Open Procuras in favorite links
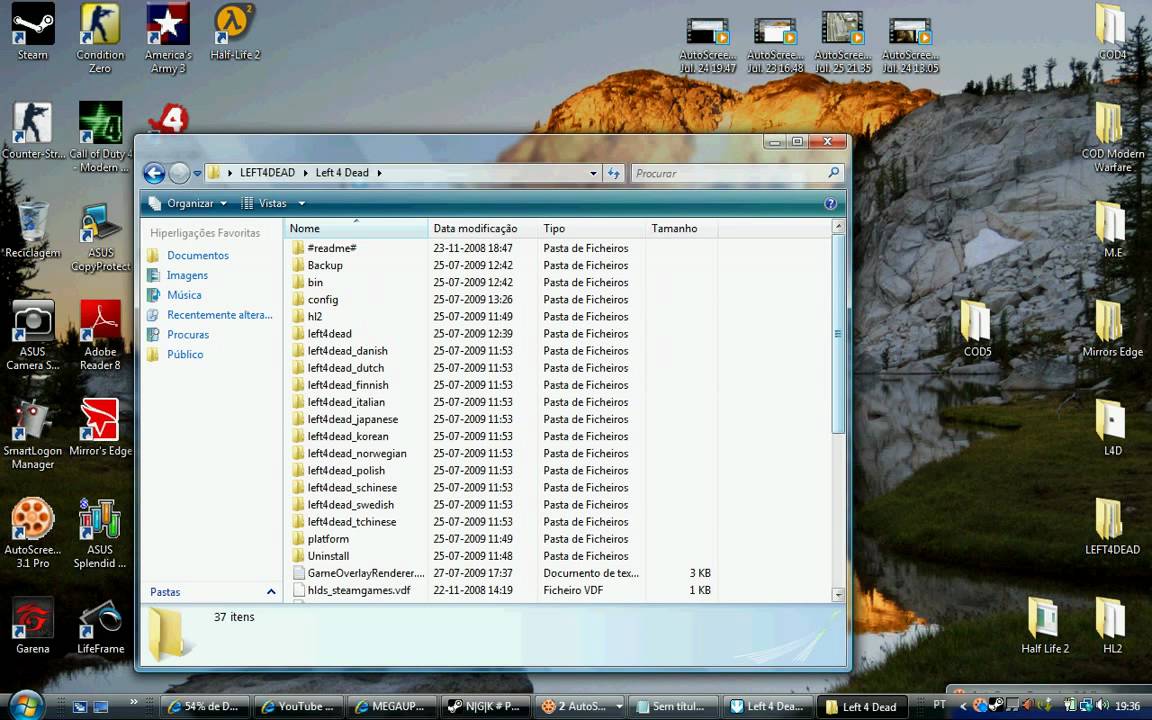Image resolution: width=1152 pixels, height=720 pixels. [188, 335]
